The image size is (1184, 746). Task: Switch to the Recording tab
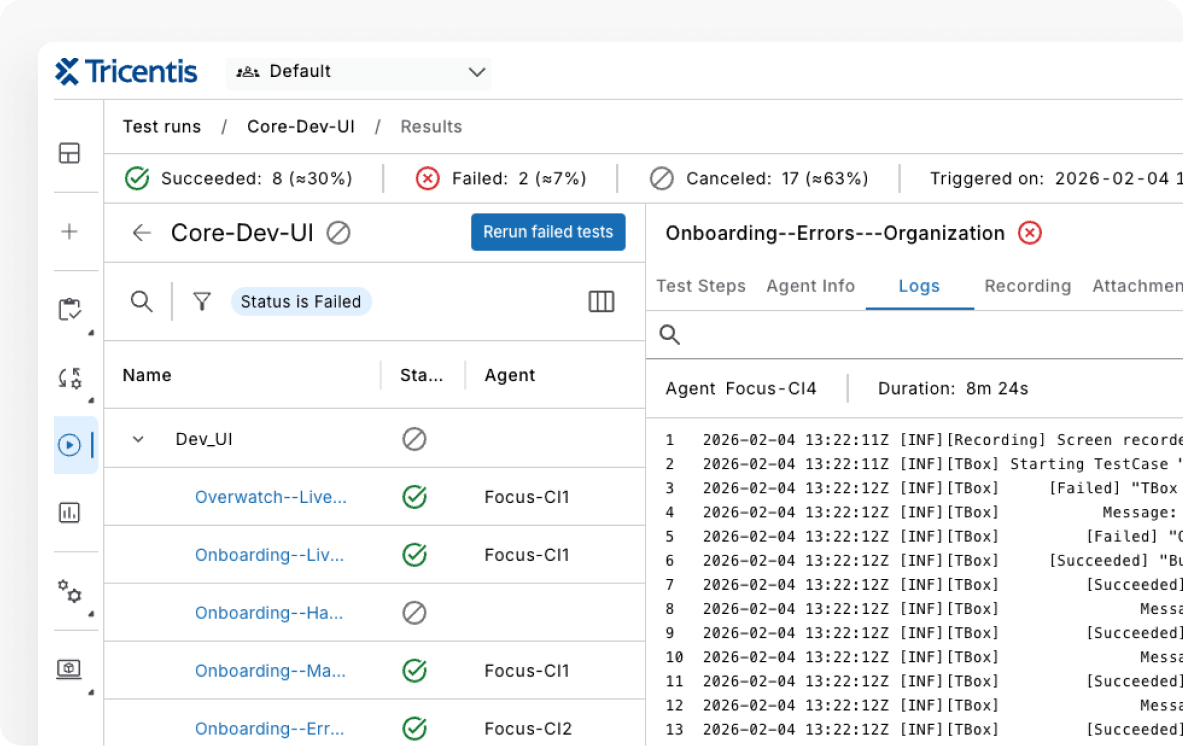tap(1027, 286)
